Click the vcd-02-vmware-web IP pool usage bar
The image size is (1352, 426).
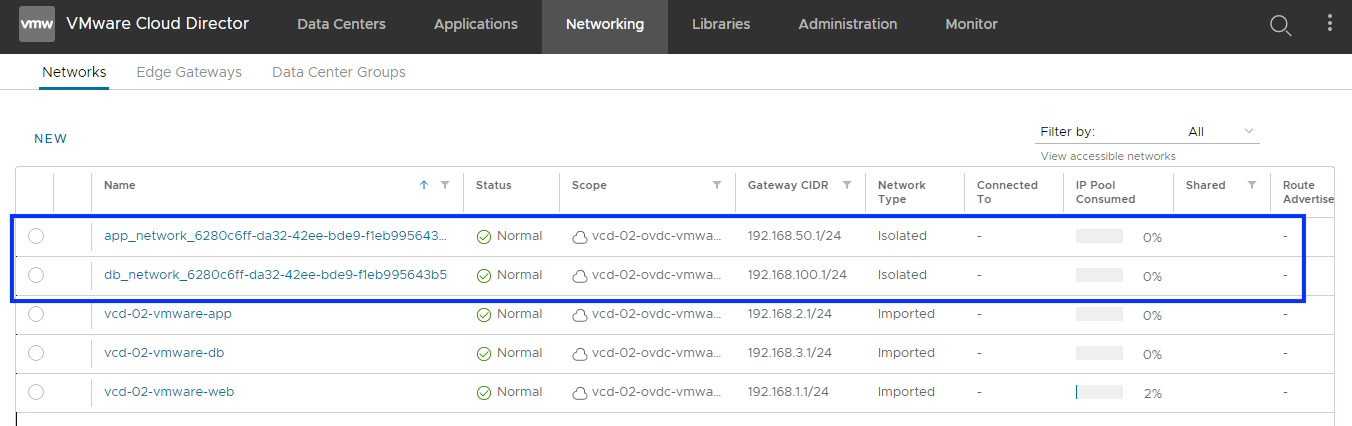(x=1099, y=393)
